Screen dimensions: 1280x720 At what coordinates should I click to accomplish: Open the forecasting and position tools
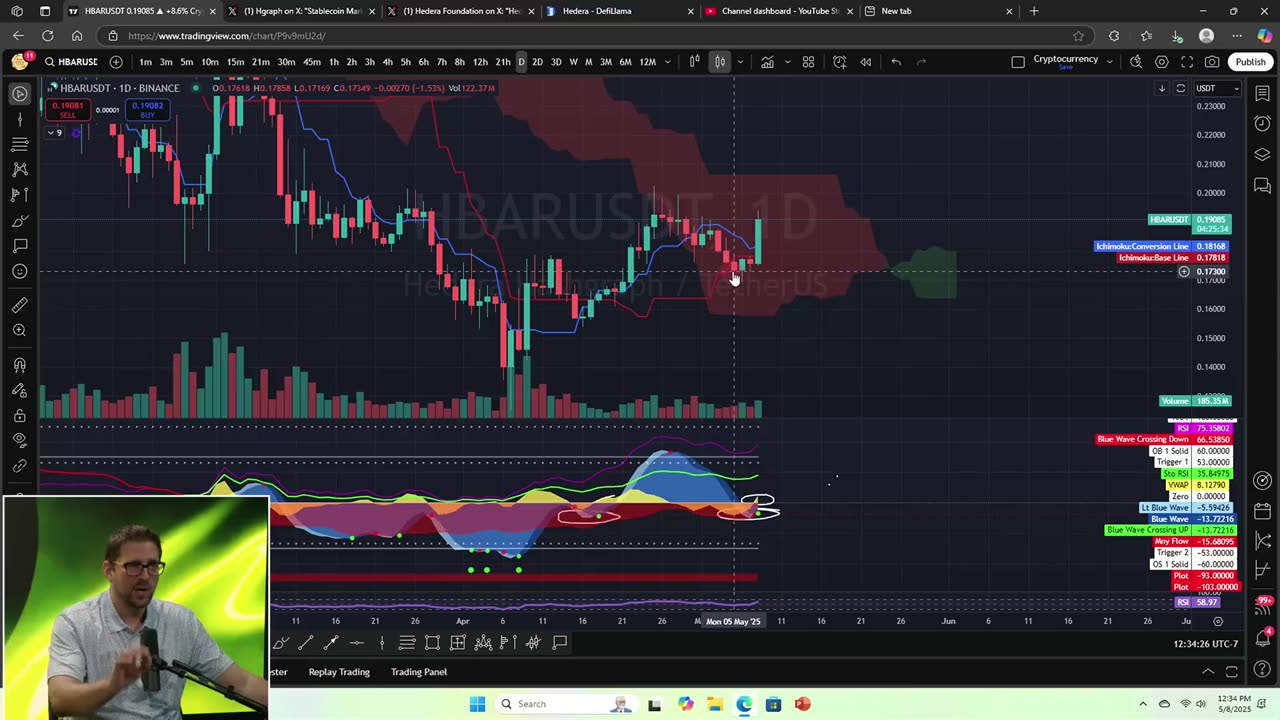pos(20,195)
